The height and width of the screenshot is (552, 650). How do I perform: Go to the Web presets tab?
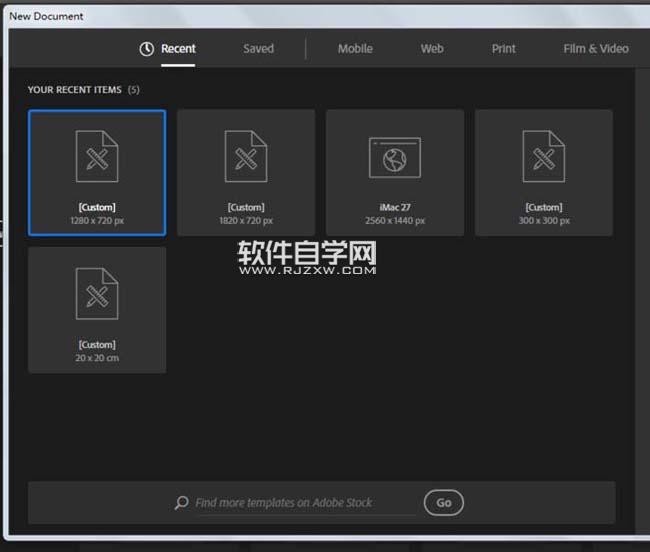[432, 49]
